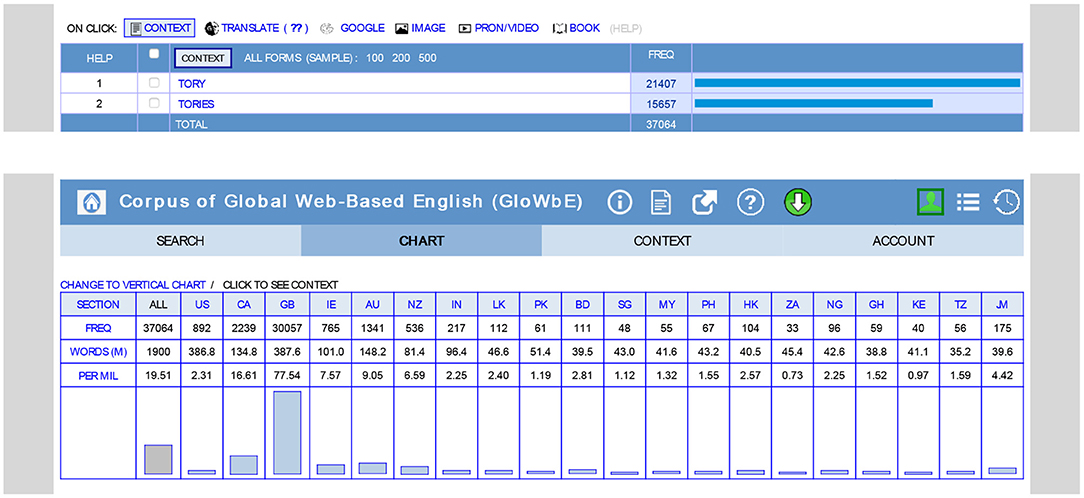Click the TORY frequency bar
1084x498 pixels.
pyautogui.click(x=857, y=83)
